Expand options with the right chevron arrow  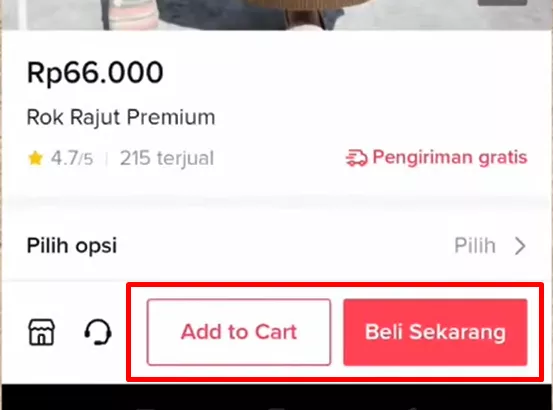(520, 246)
